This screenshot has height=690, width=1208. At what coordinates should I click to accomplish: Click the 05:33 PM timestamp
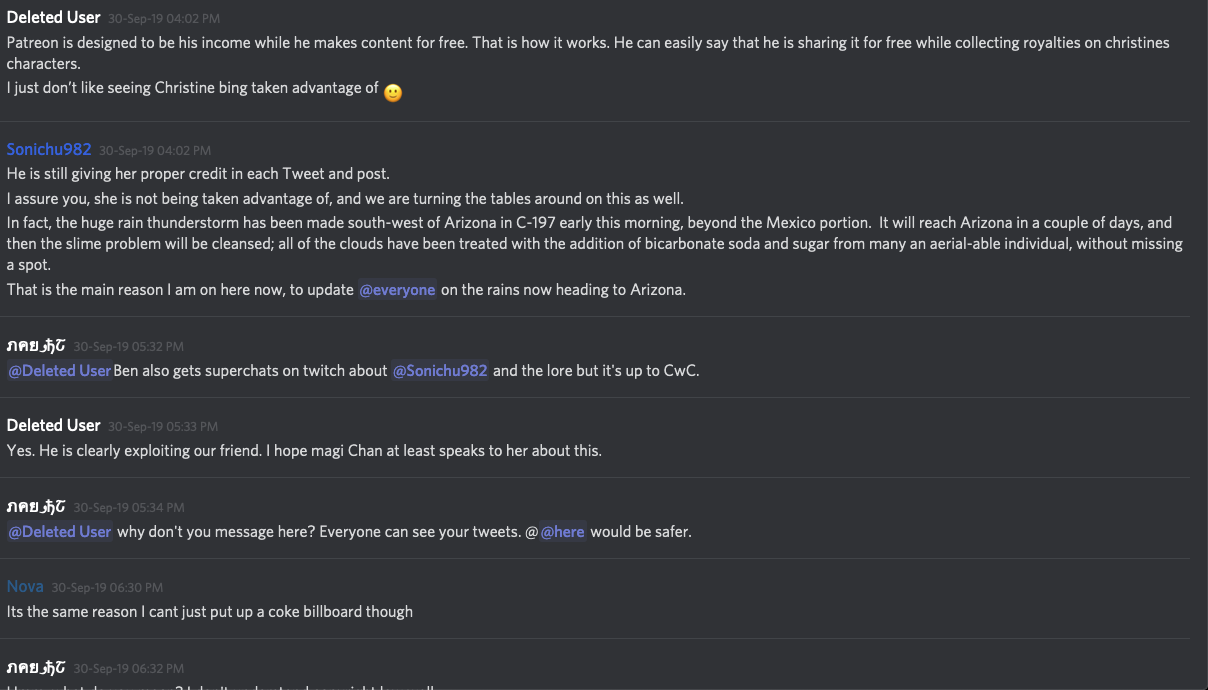[x=163, y=426]
